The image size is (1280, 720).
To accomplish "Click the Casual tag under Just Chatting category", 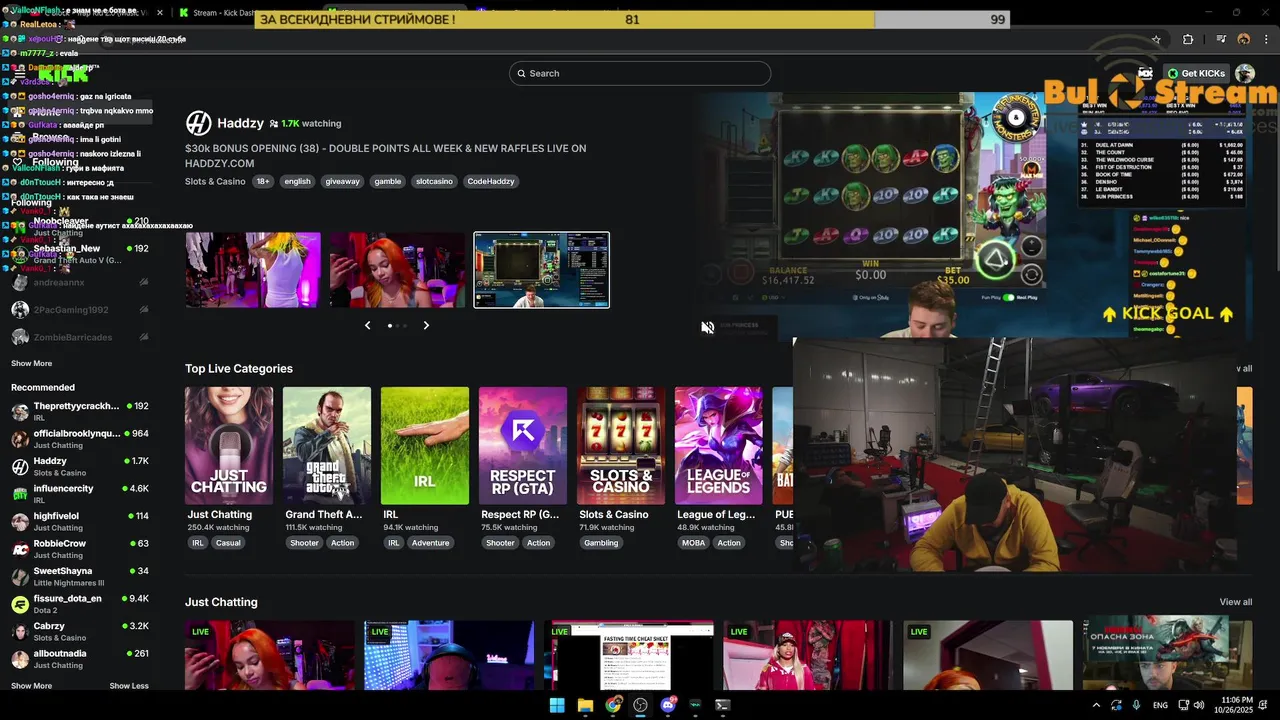I will [228, 543].
